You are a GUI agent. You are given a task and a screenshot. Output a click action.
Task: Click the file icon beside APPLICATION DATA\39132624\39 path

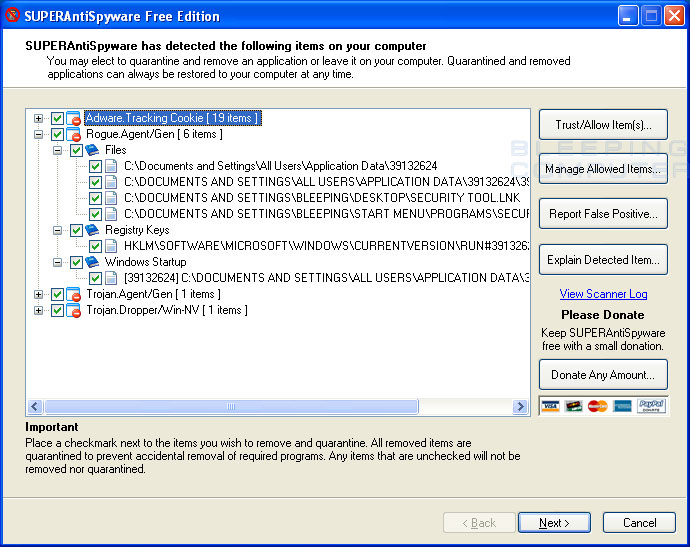[111, 182]
